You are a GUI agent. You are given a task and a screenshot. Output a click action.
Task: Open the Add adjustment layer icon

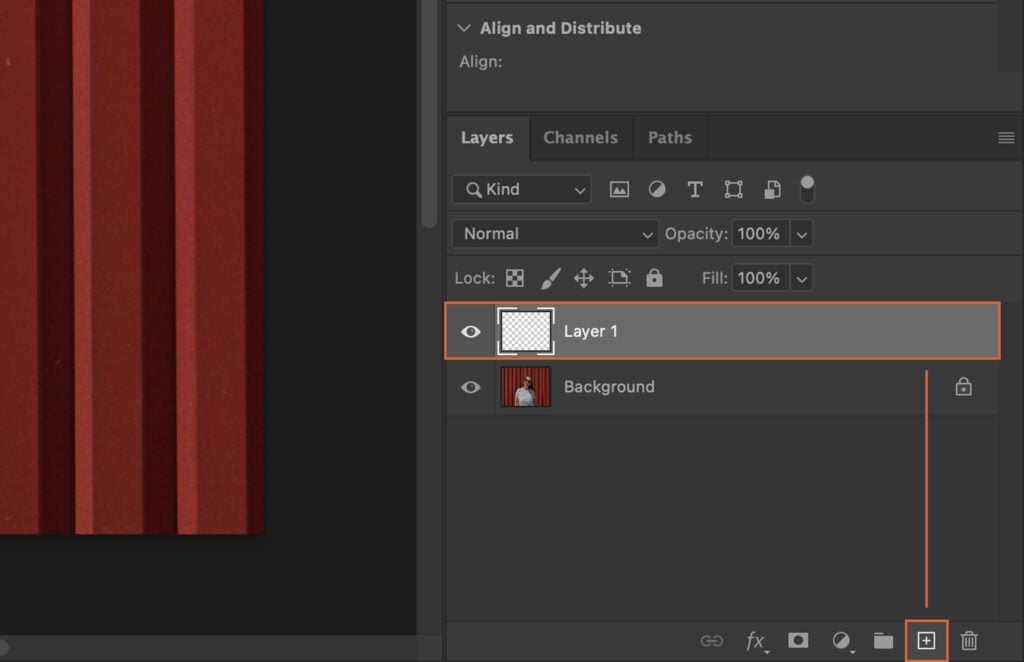click(x=841, y=641)
